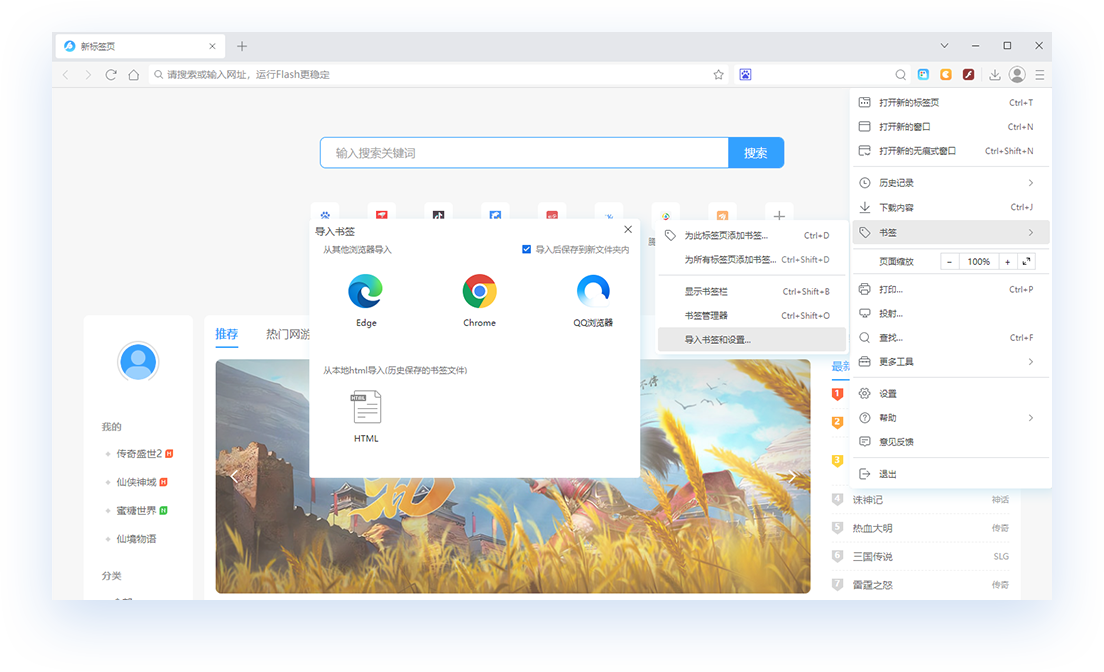The height and width of the screenshot is (672, 1104).
Task: Click the home icon in toolbar
Action: pyautogui.click(x=133, y=75)
